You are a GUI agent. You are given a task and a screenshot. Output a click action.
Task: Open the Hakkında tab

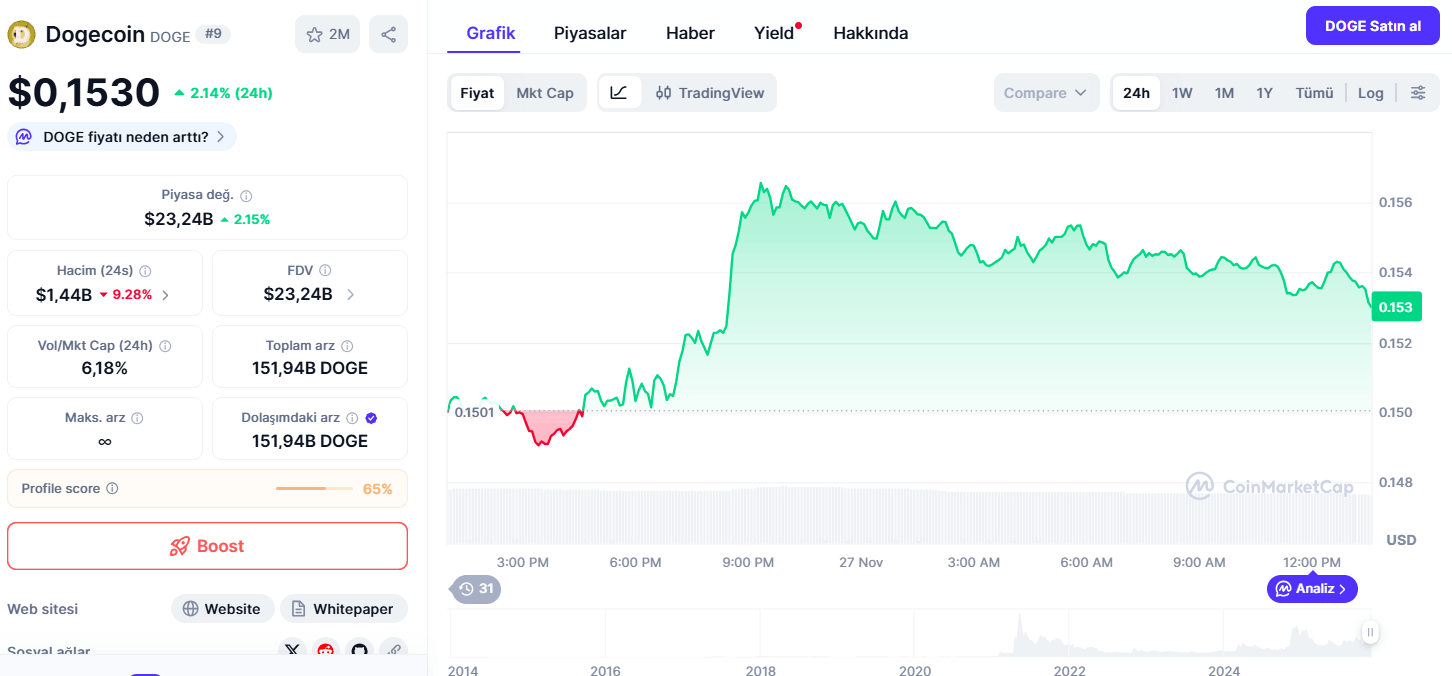[x=871, y=33]
